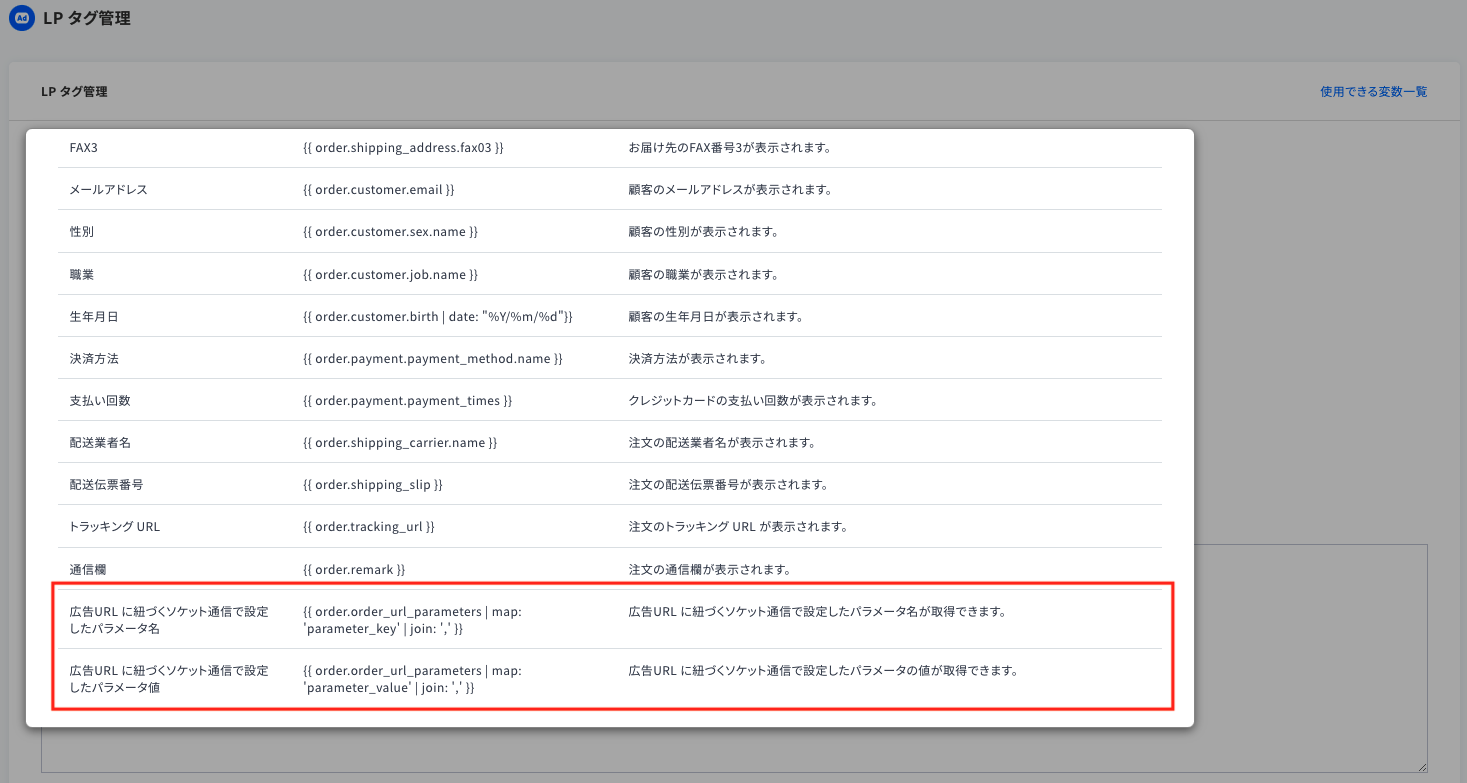Select the FAX3 row label
This screenshot has height=783, width=1467.
[x=84, y=148]
